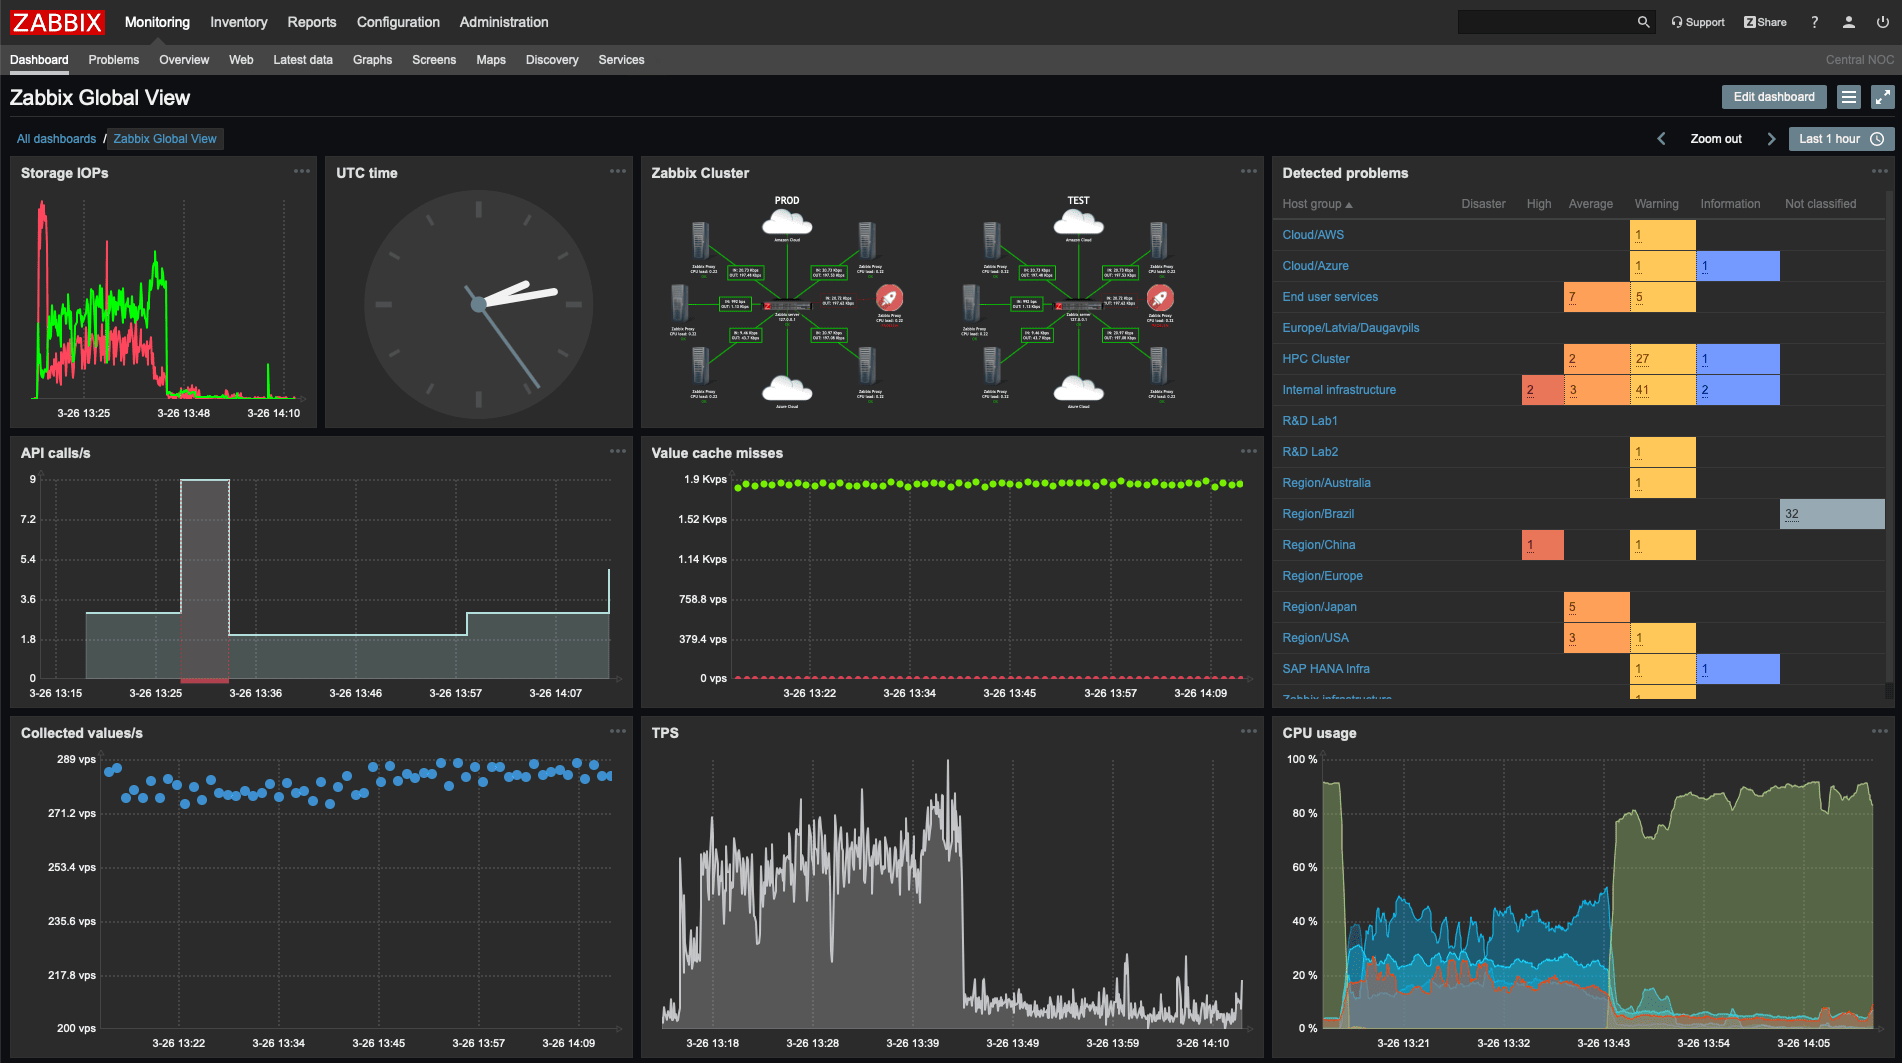
Task: Click the left chevron to shift time back
Action: (1661, 138)
